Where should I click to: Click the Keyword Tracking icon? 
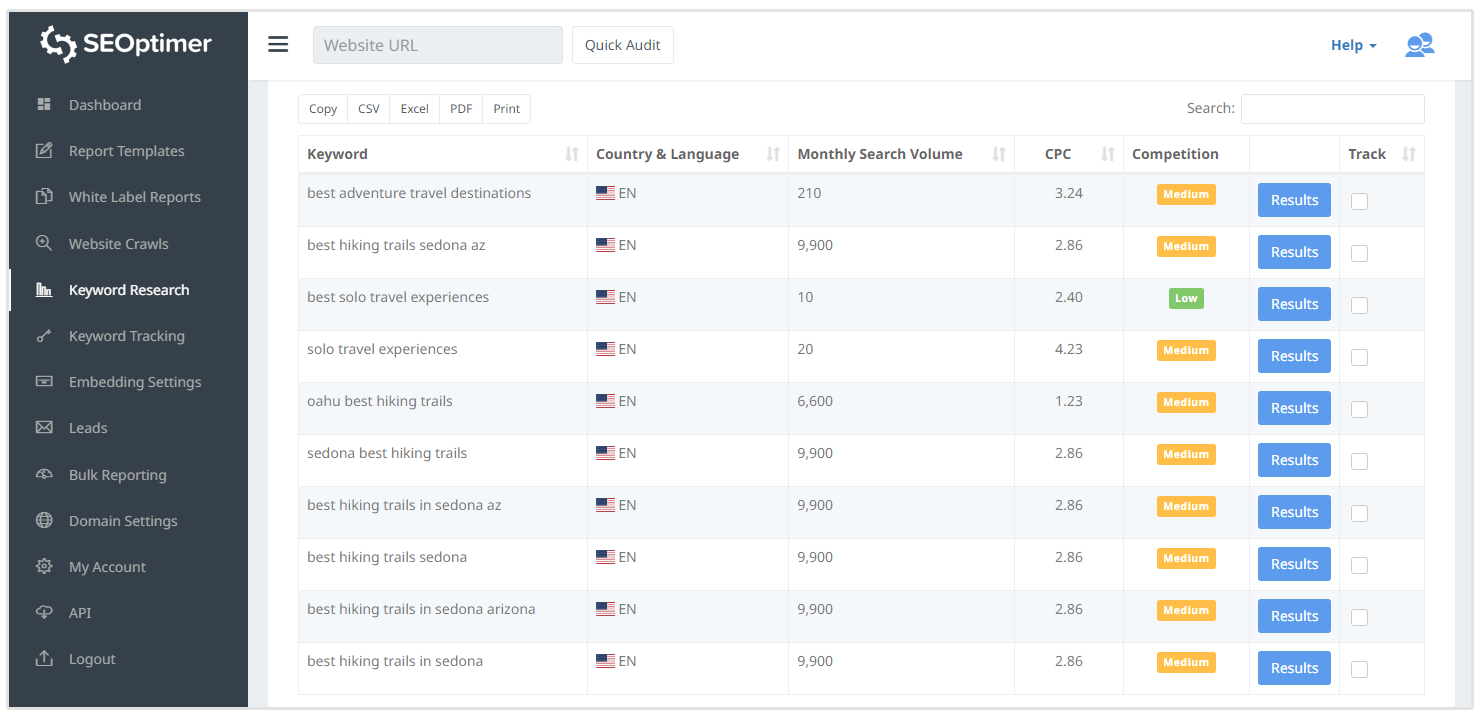tap(44, 336)
